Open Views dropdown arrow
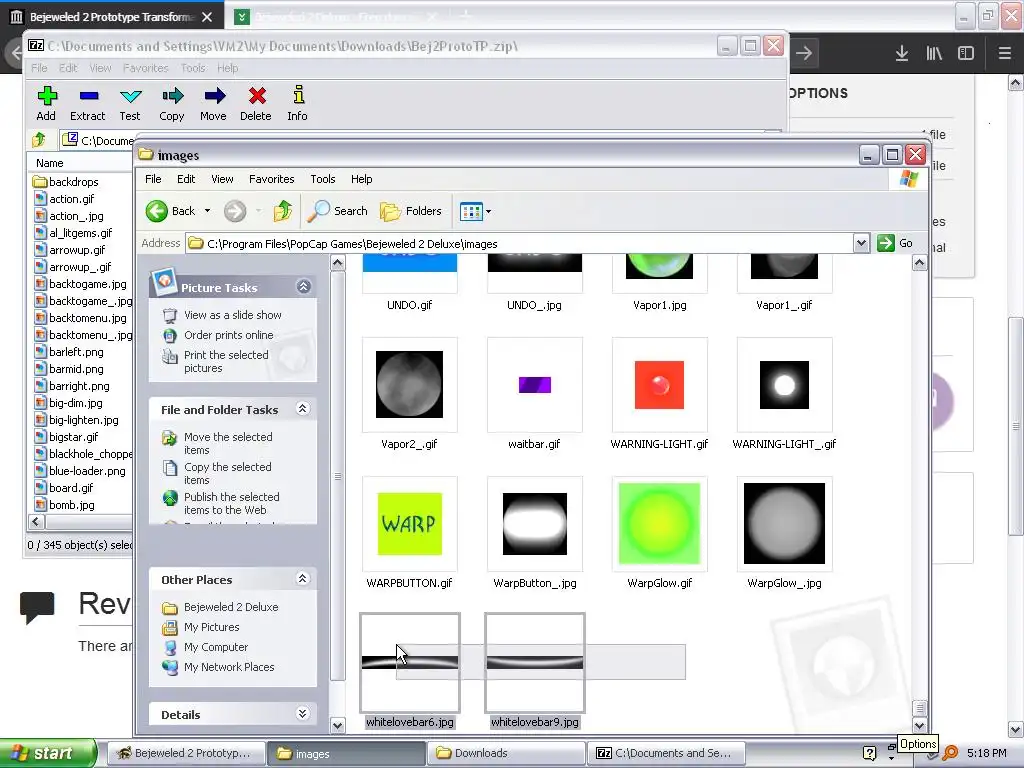 [488, 212]
